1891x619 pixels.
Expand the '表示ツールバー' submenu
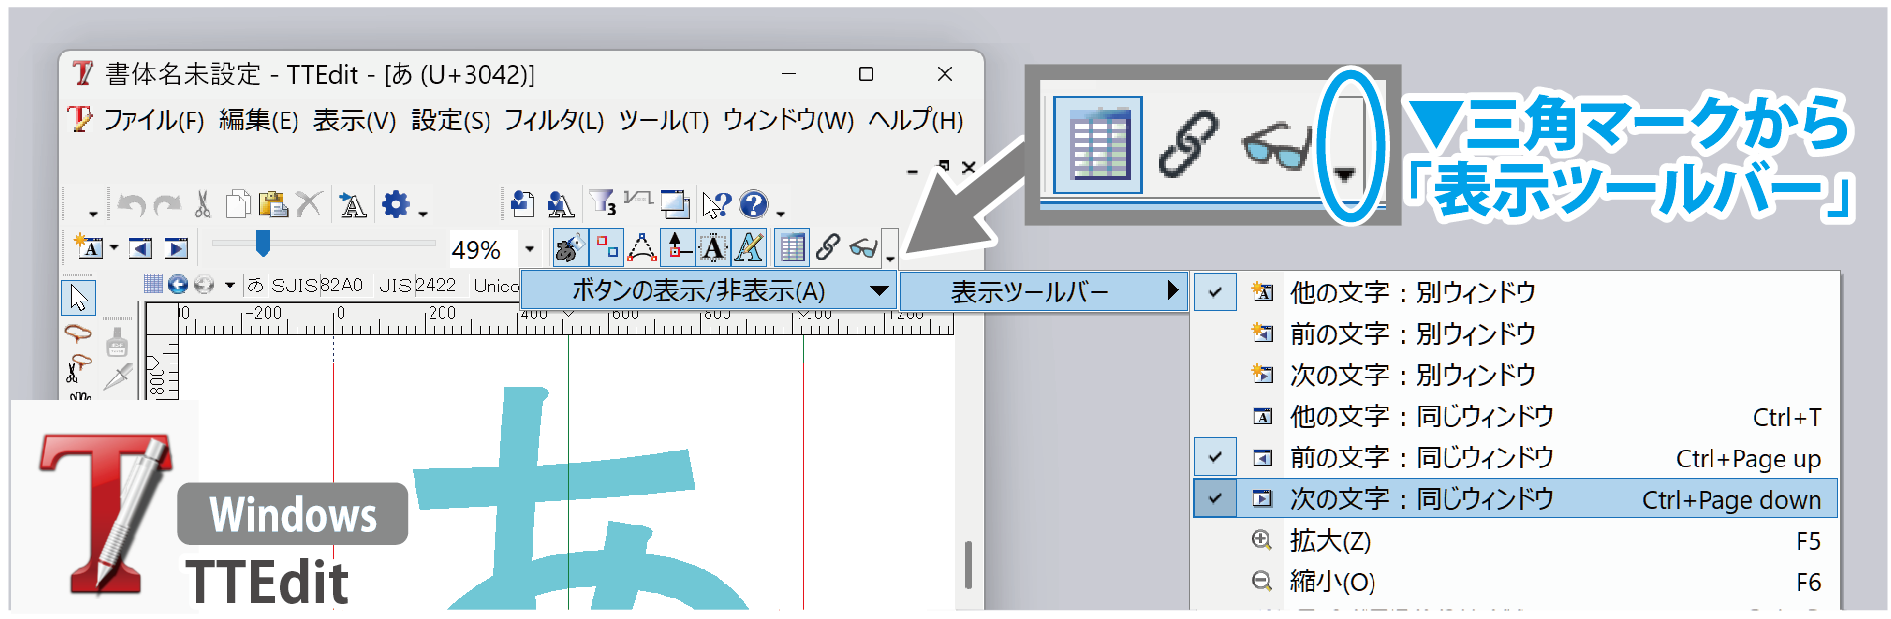(1043, 292)
